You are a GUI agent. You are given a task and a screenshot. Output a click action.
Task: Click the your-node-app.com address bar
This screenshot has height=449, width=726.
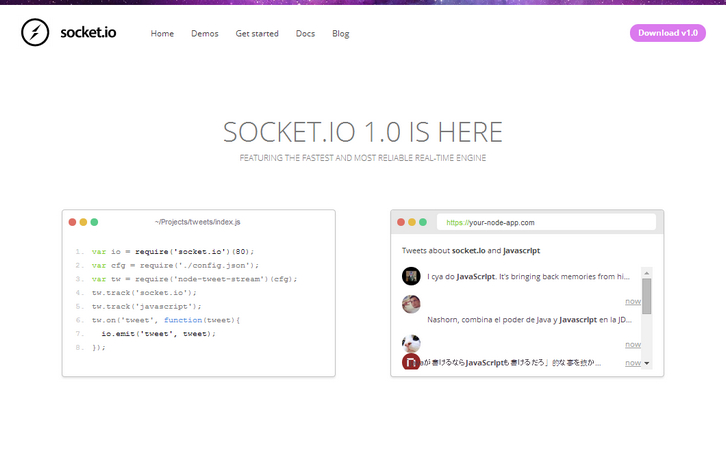click(x=546, y=222)
